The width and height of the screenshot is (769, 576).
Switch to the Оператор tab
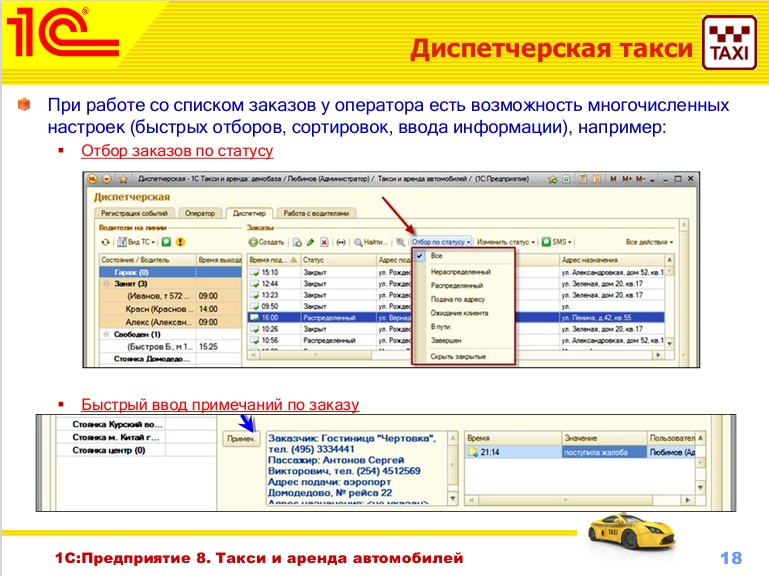click(x=201, y=213)
